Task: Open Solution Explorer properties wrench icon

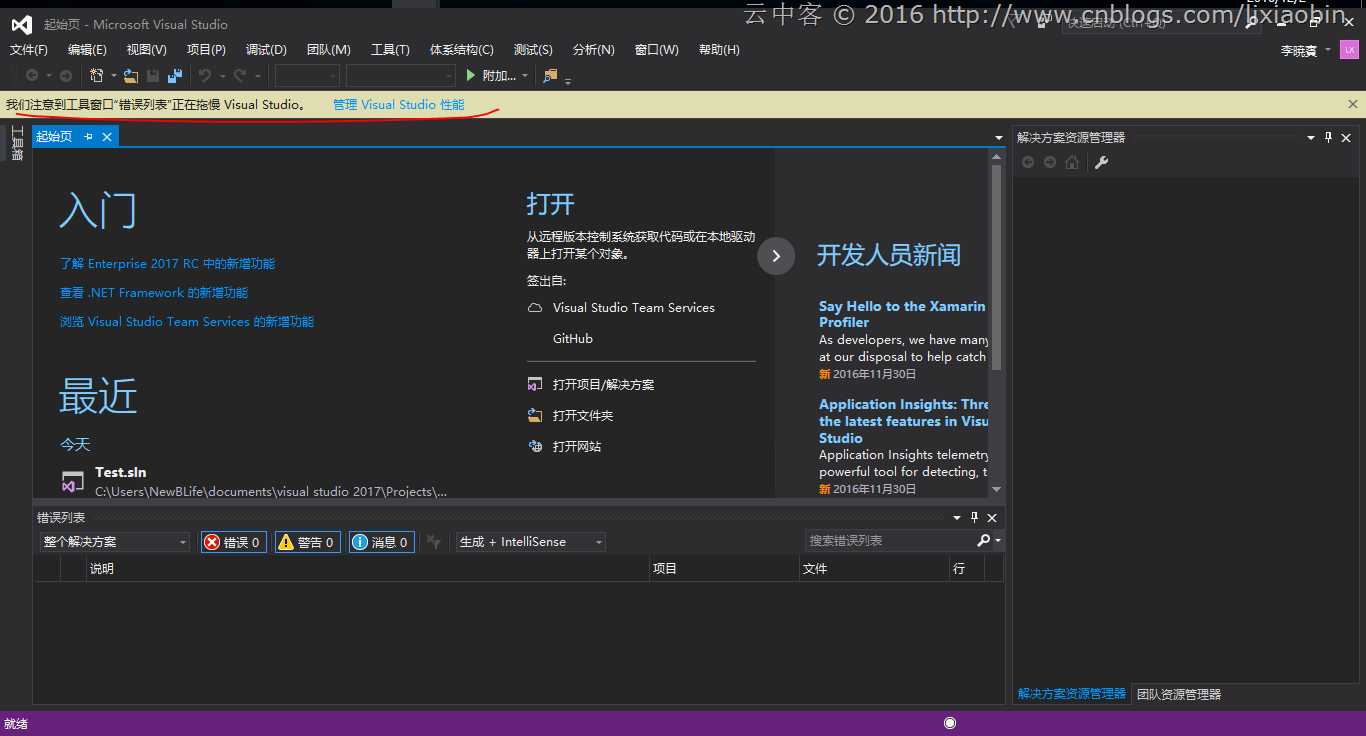Action: click(1101, 162)
